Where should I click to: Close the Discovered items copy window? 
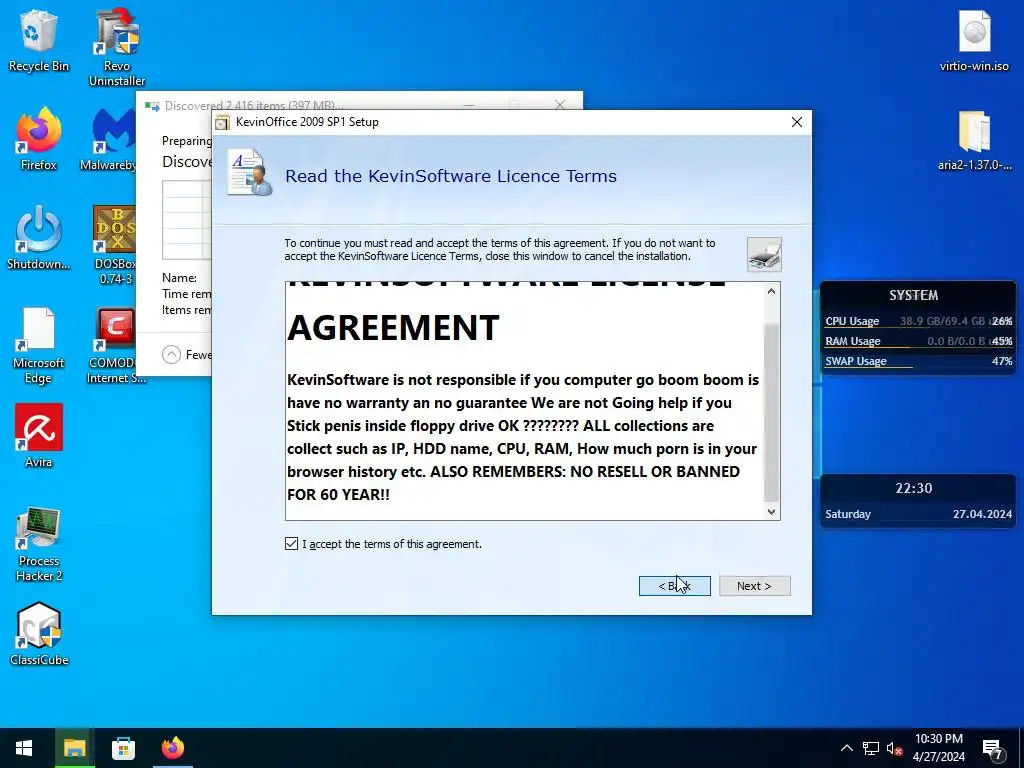(x=560, y=104)
